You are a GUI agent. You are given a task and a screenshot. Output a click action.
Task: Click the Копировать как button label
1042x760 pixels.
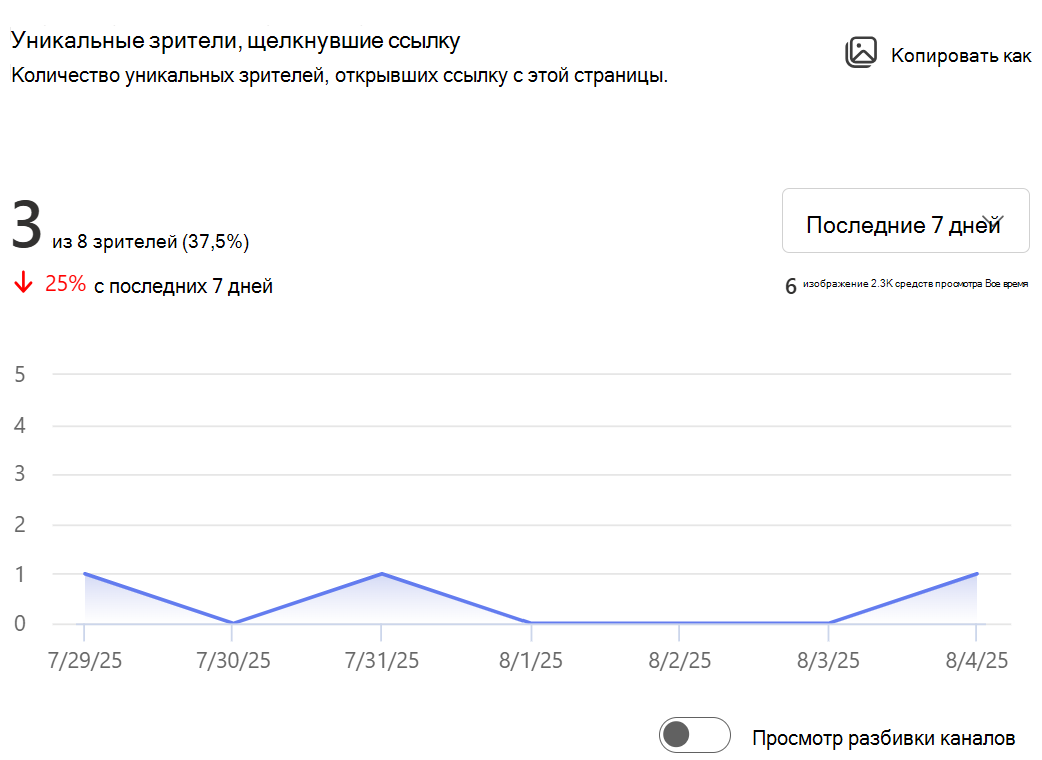click(x=961, y=55)
